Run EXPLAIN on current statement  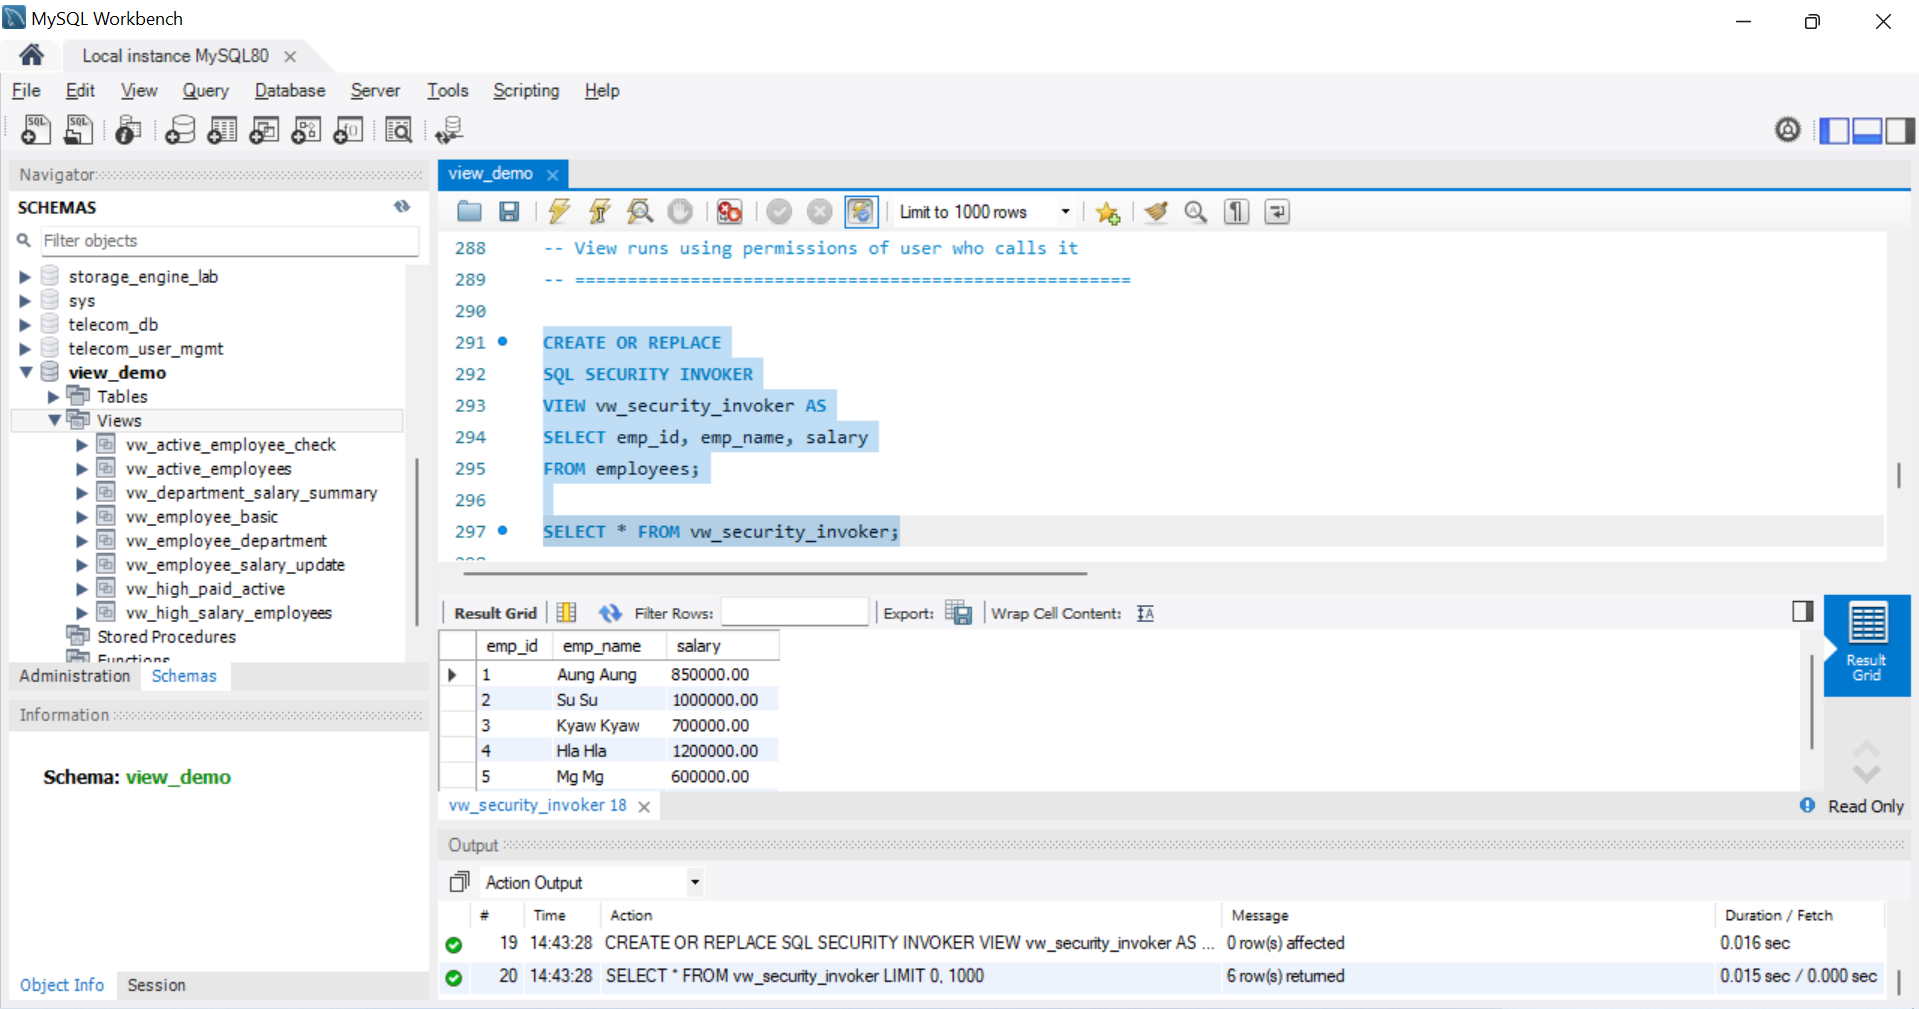tap(640, 212)
